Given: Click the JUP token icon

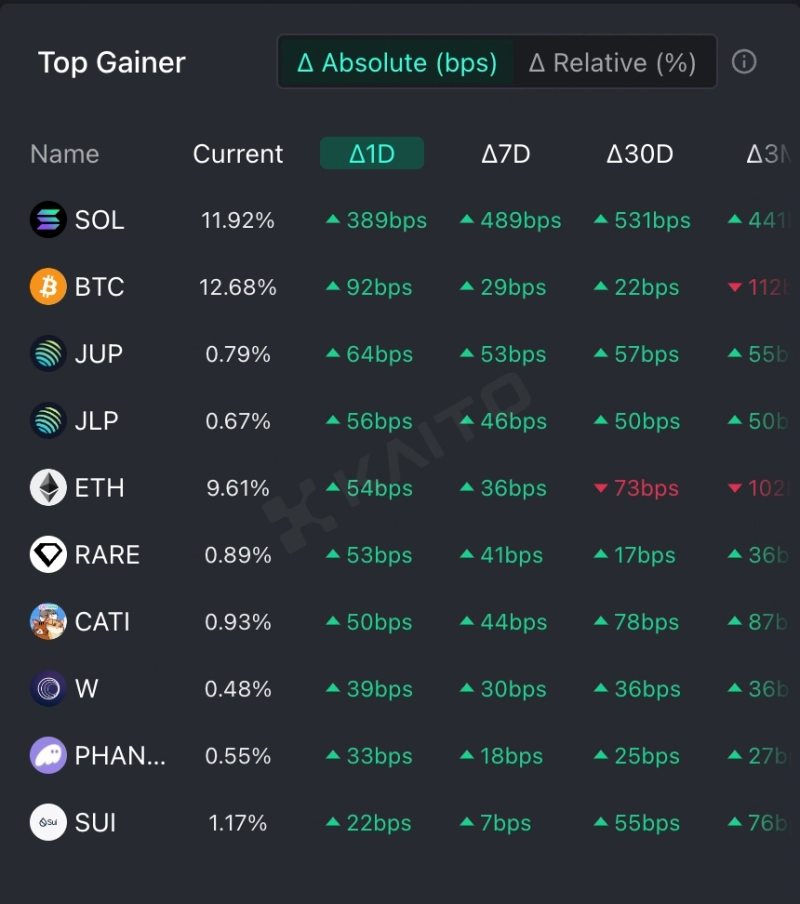Looking at the screenshot, I should [48, 354].
